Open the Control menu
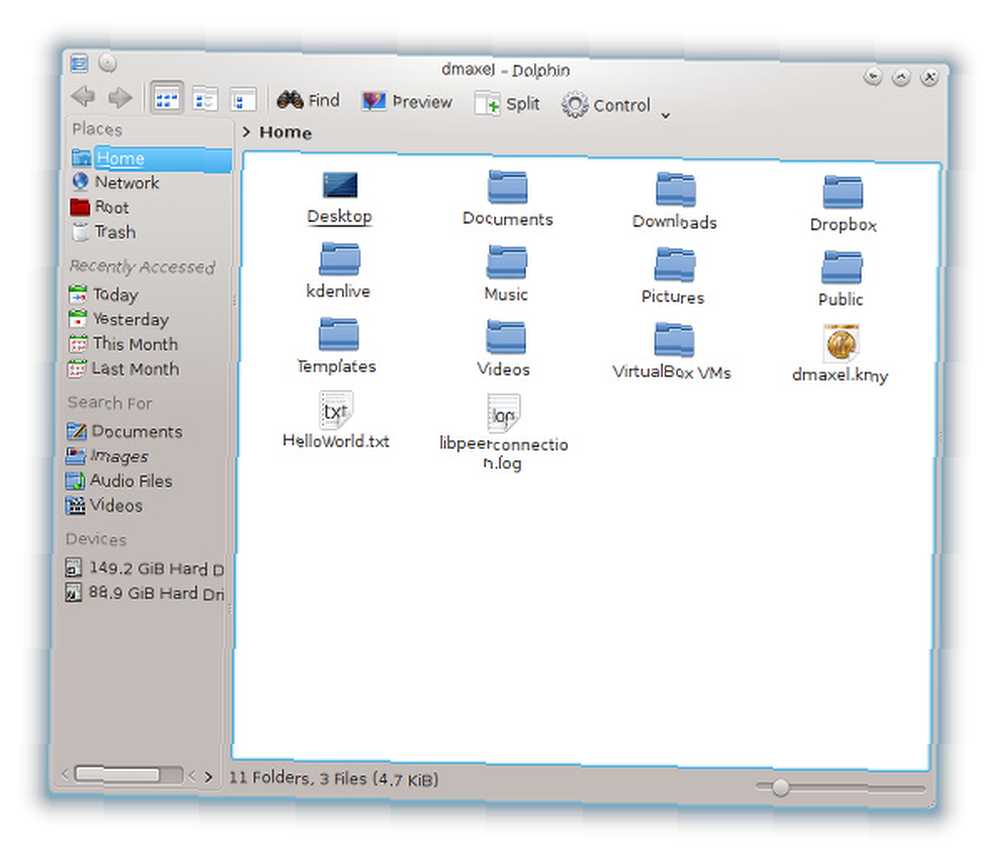This screenshot has height=859, width=1000. pyautogui.click(x=606, y=105)
